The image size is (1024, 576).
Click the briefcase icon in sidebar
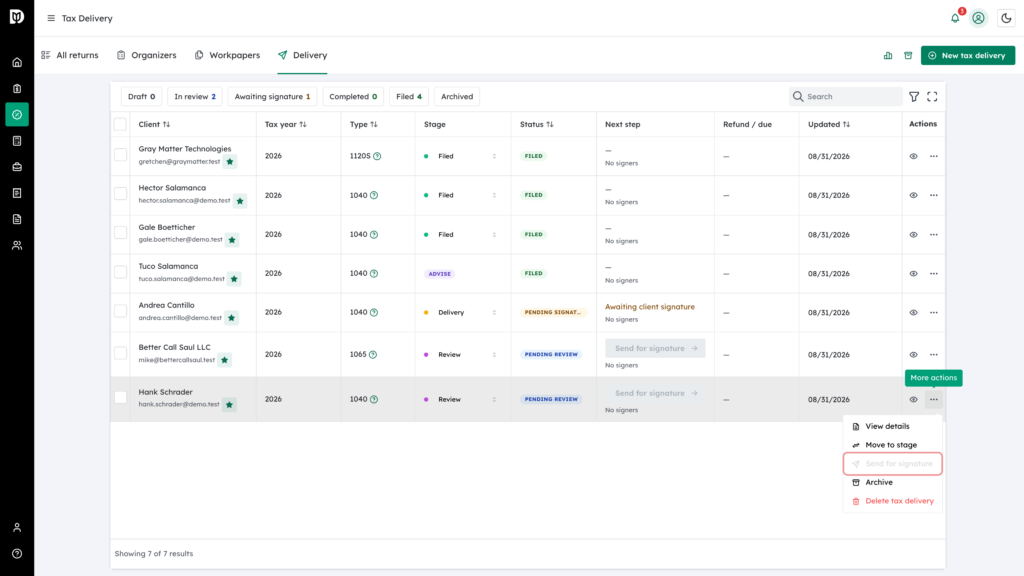tap(17, 167)
